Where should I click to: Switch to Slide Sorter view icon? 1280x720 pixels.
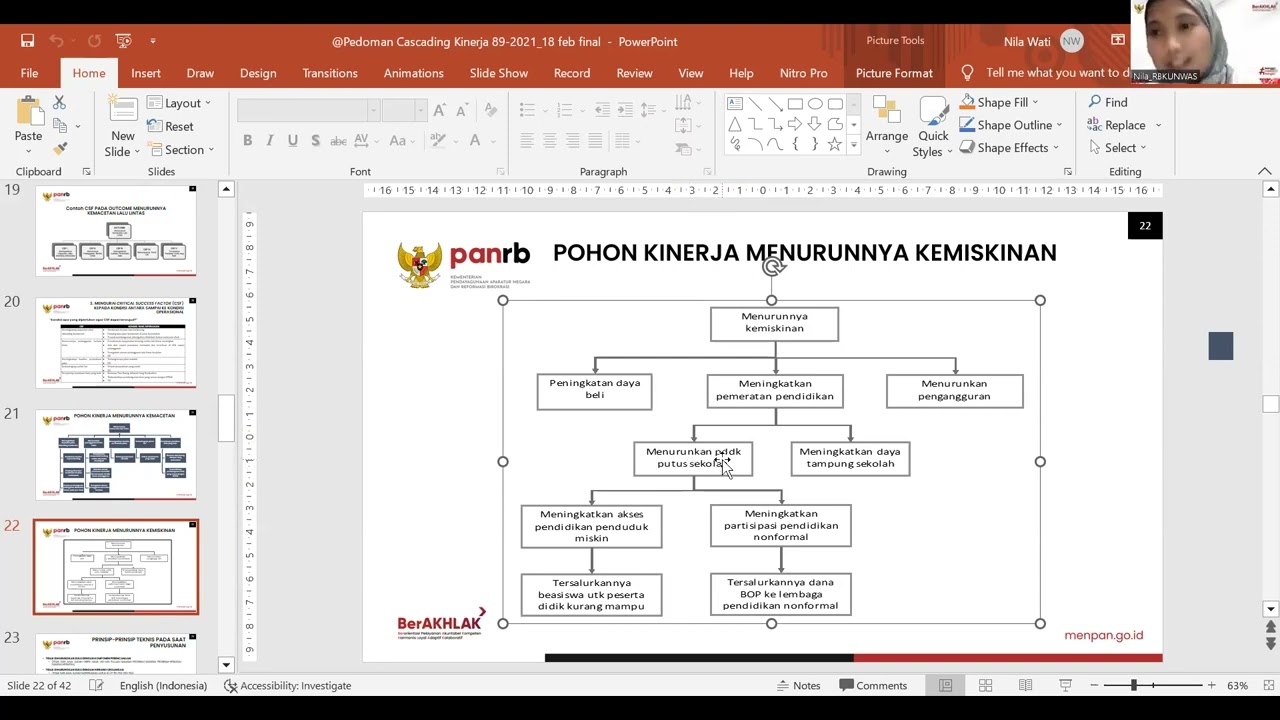[x=985, y=685]
